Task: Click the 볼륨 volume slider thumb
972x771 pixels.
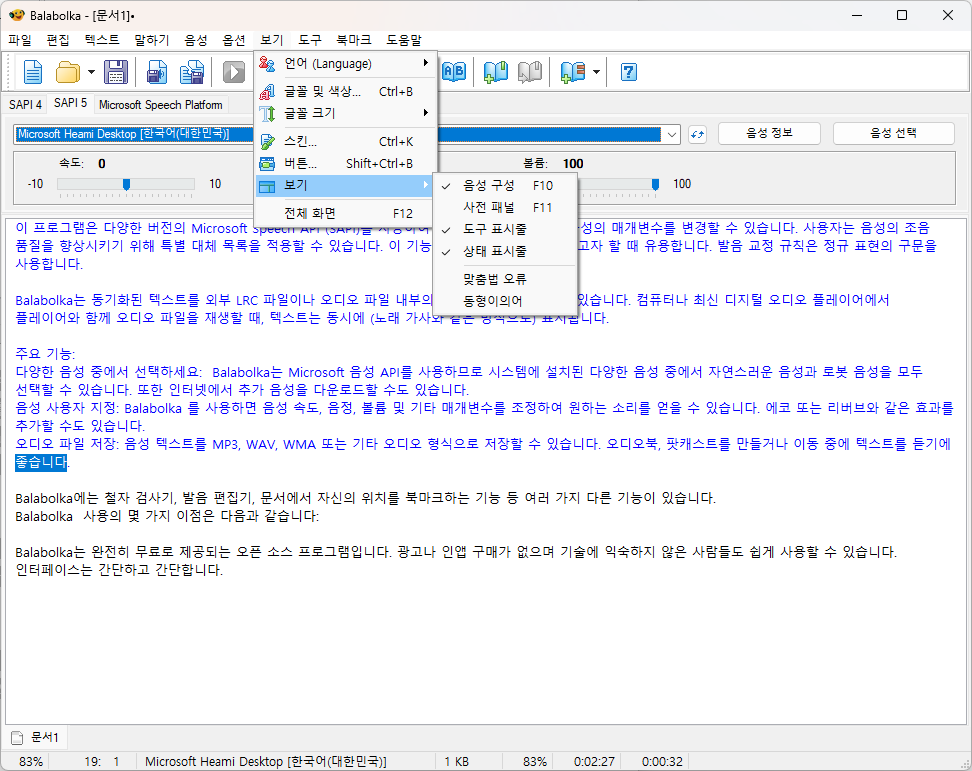Action: tap(655, 184)
